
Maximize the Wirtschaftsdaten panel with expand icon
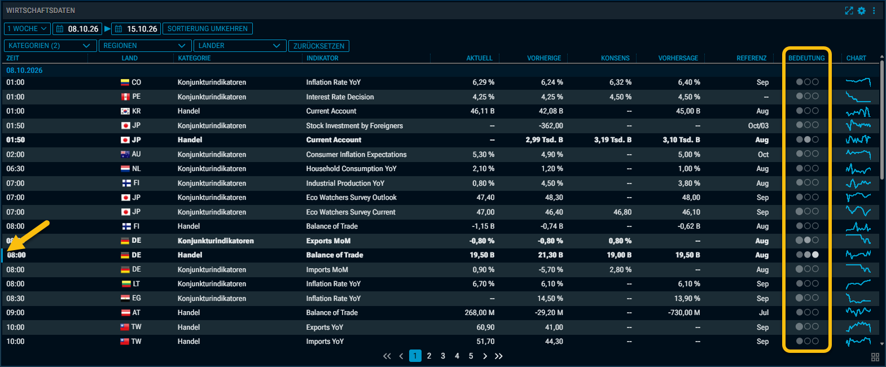849,10
